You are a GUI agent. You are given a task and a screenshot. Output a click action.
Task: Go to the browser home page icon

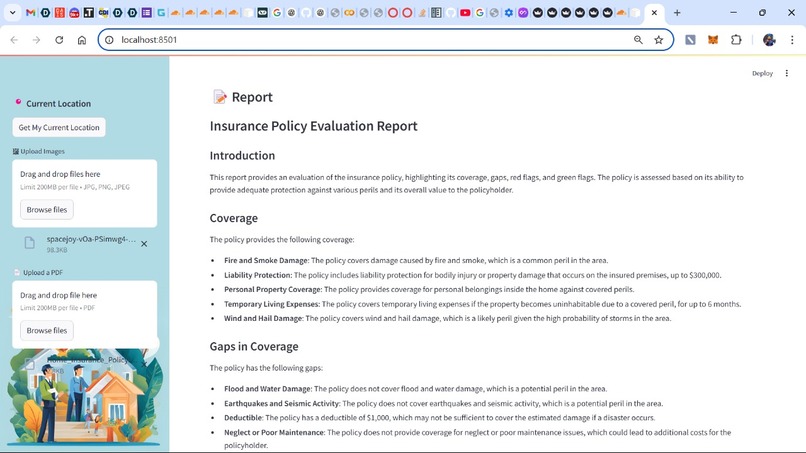coord(82,40)
